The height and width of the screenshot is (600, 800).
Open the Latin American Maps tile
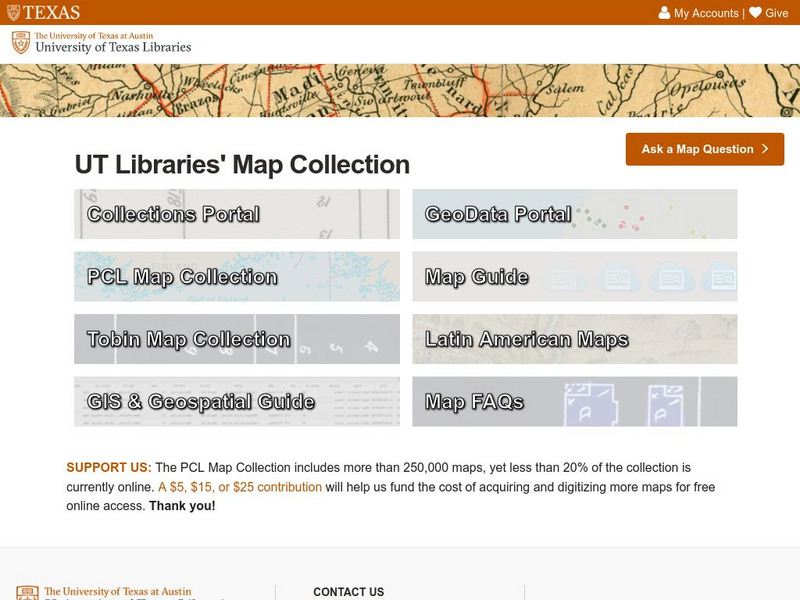[574, 339]
